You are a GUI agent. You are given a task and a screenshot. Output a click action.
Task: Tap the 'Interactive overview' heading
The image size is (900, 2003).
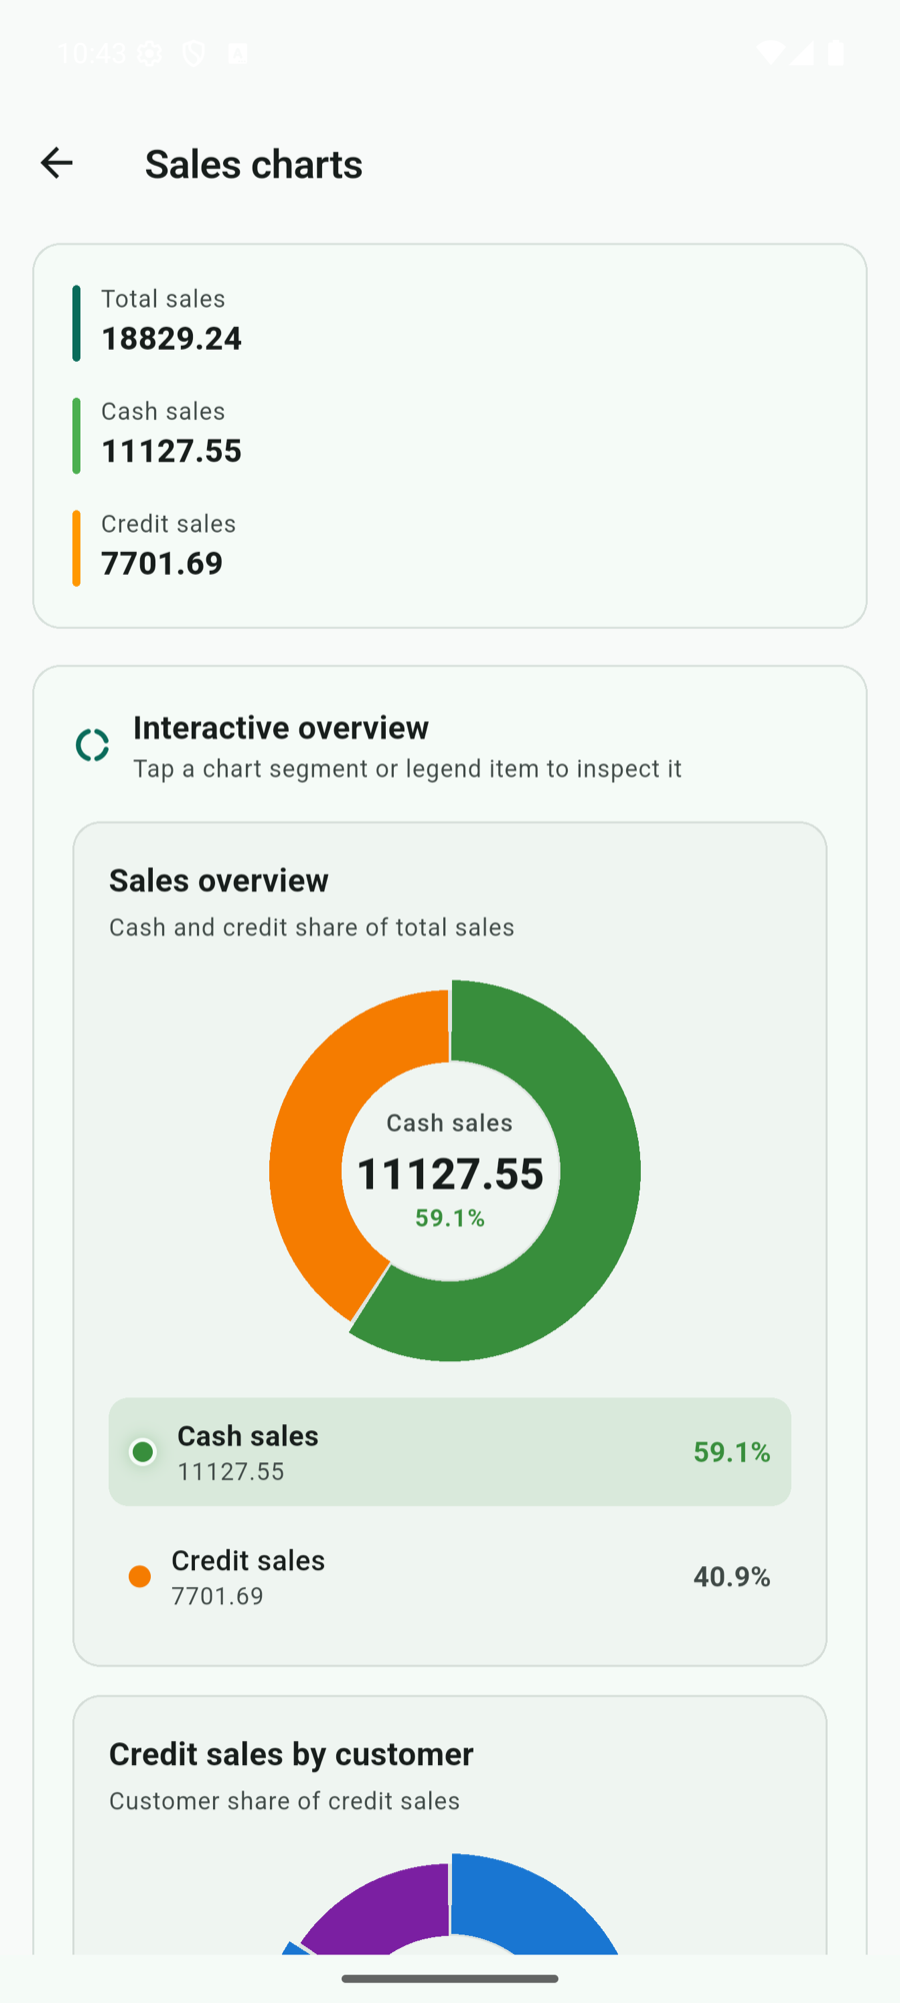281,728
